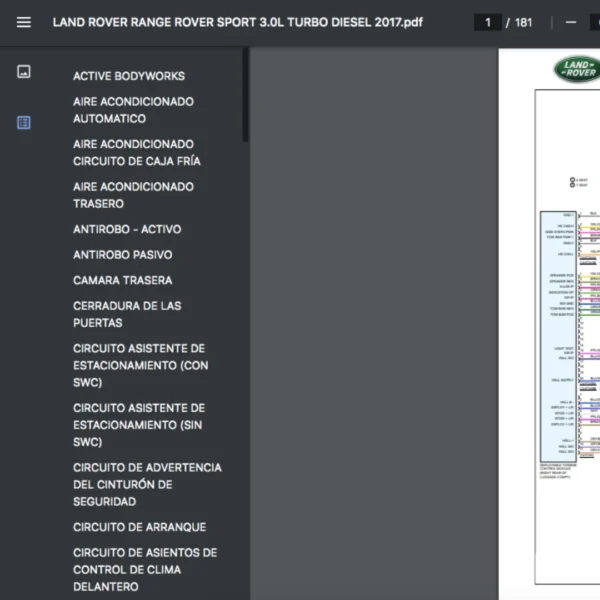Select CIRCUITO DE ARRANQUE bookmark
The image size is (600, 600).
[x=139, y=527]
